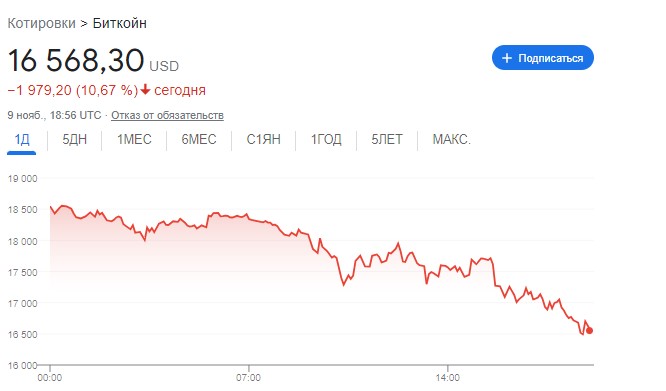Click the plus icon in the Подписаться button
Screen dimensions: 666x391
(506, 58)
